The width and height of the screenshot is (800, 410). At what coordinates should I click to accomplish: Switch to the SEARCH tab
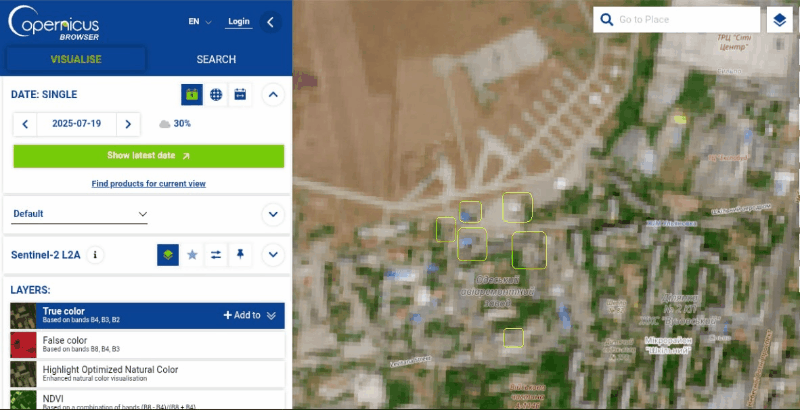click(x=216, y=59)
